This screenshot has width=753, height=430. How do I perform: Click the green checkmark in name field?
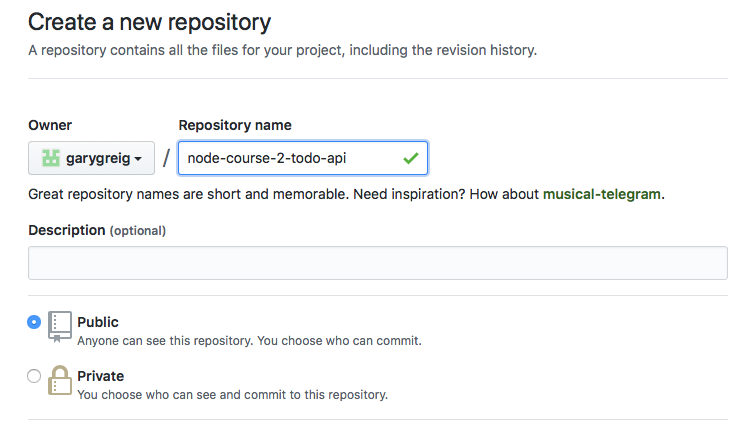point(410,158)
